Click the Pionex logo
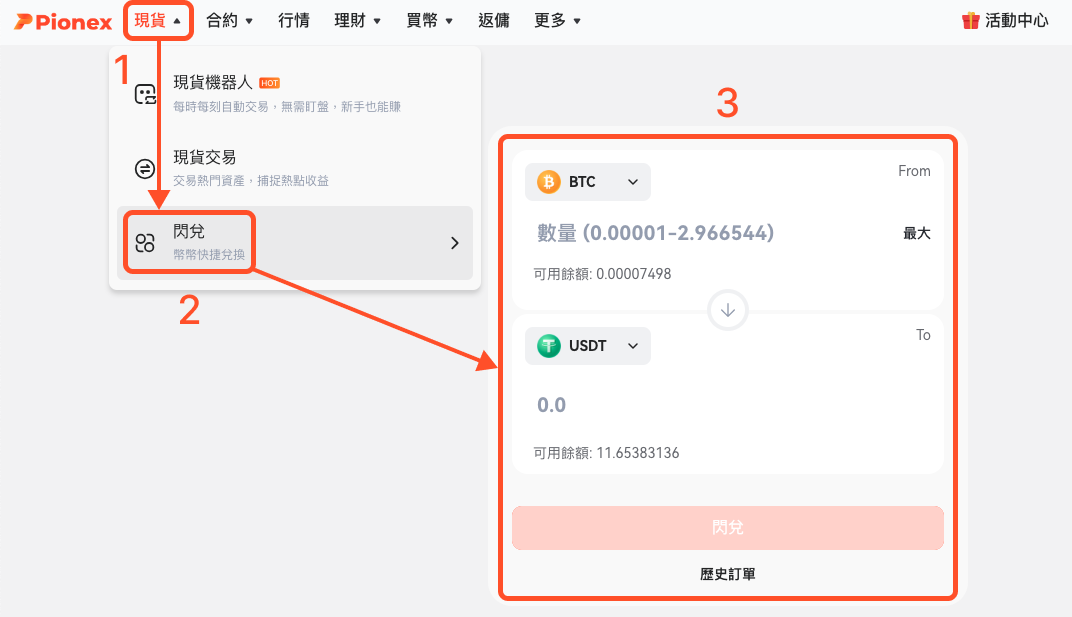This screenshot has width=1072, height=617. tap(63, 22)
